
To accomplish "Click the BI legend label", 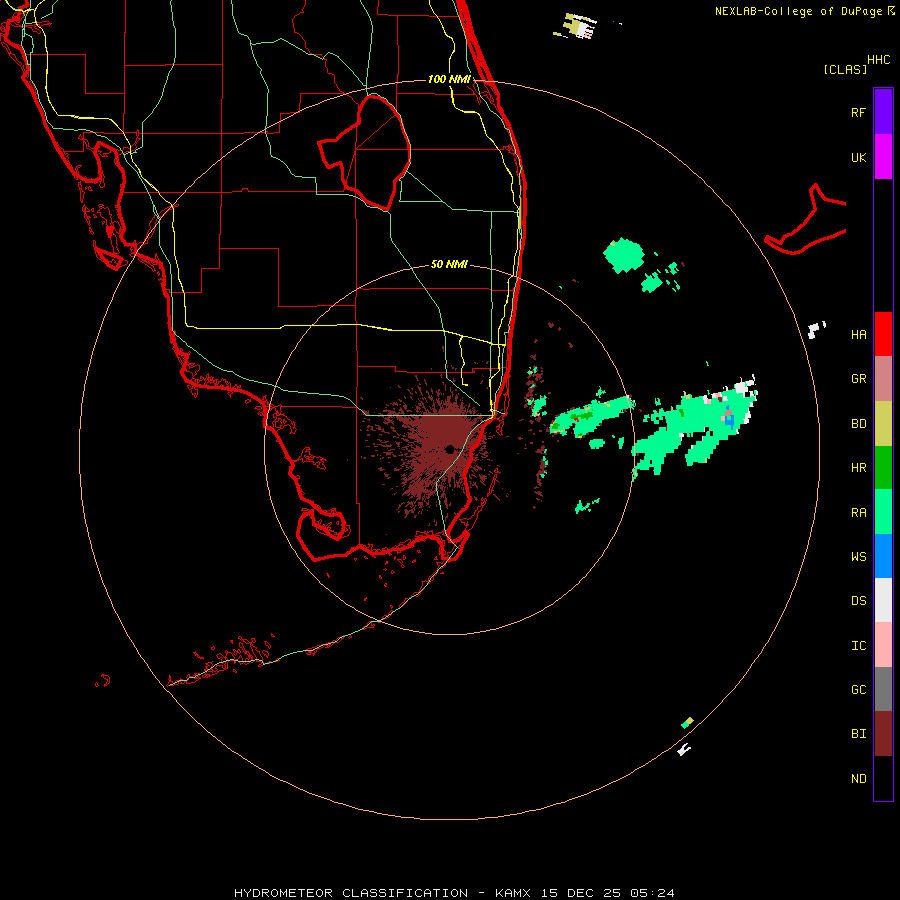I will [858, 734].
